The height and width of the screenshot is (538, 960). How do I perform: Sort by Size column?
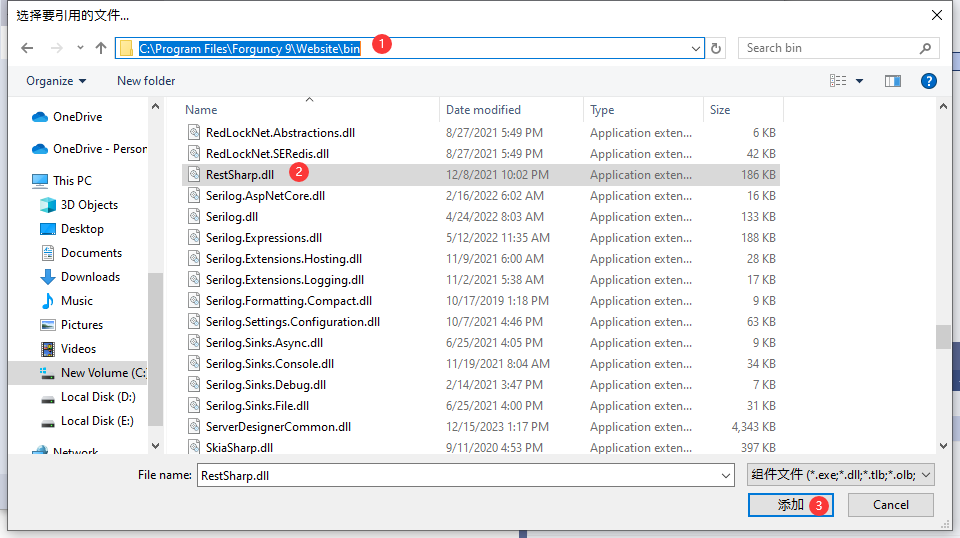point(743,110)
